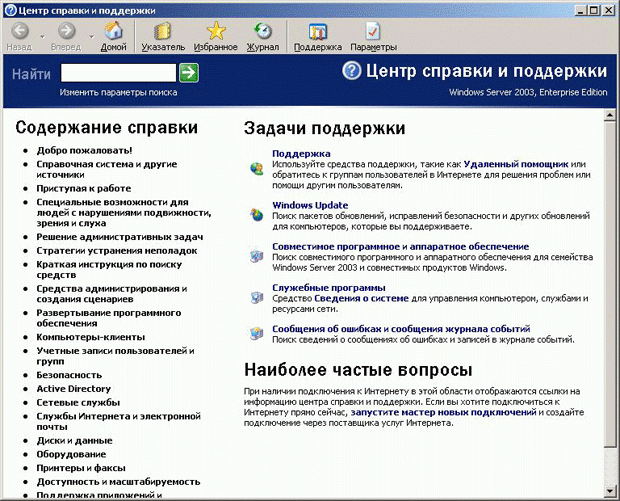Screen dimensions: 620x501
Task: Click icon beside Сообщения об ошибках
Action: [x=257, y=333]
